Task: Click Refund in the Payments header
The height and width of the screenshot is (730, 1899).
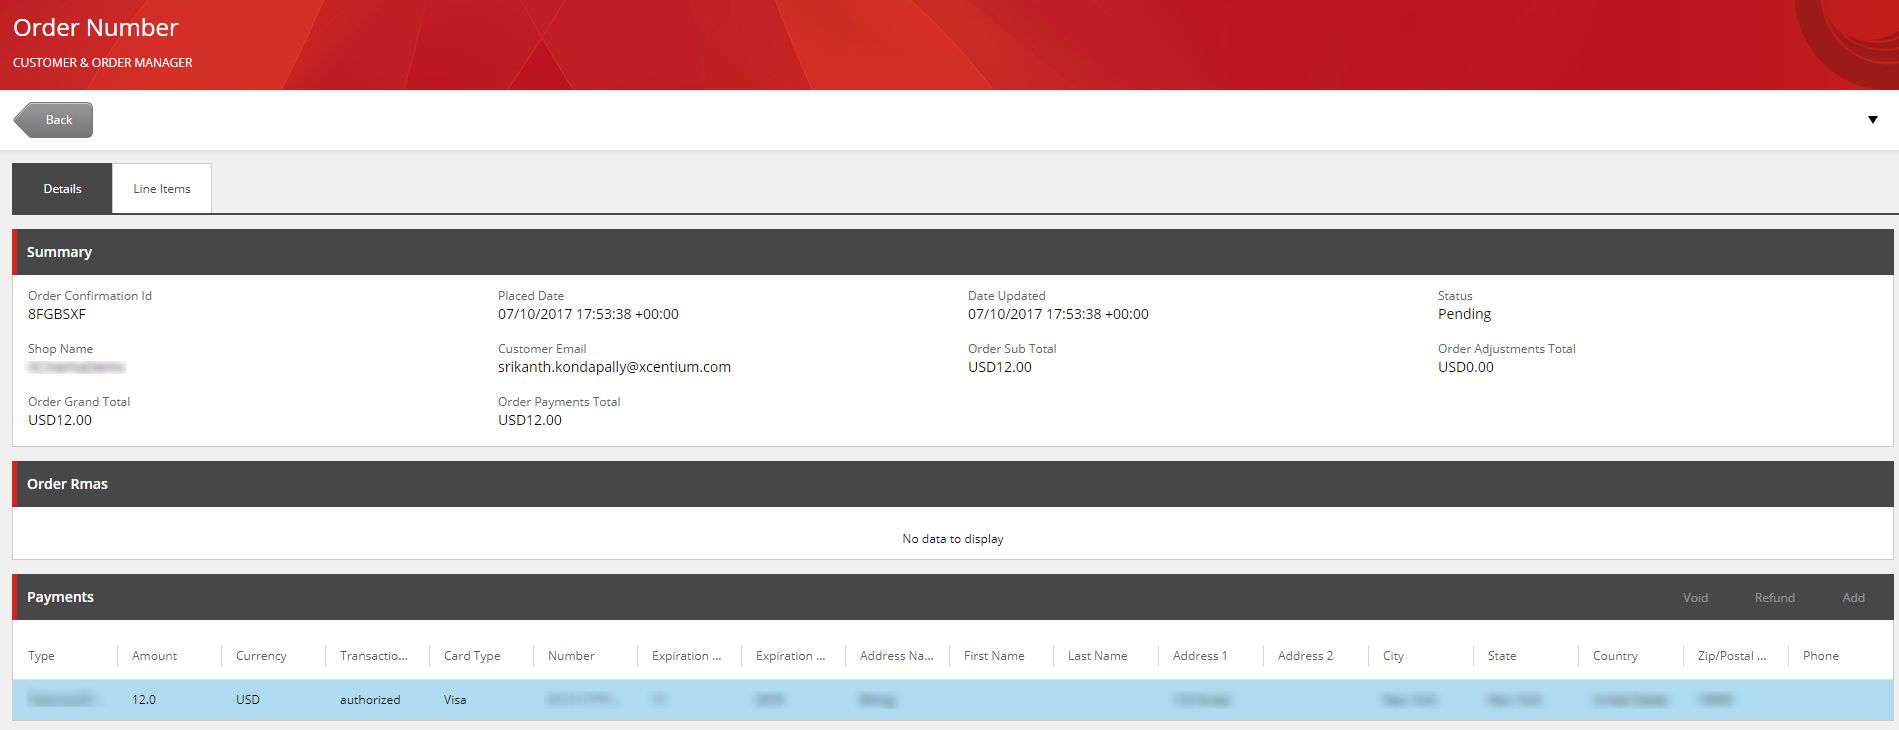Action: 1774,598
